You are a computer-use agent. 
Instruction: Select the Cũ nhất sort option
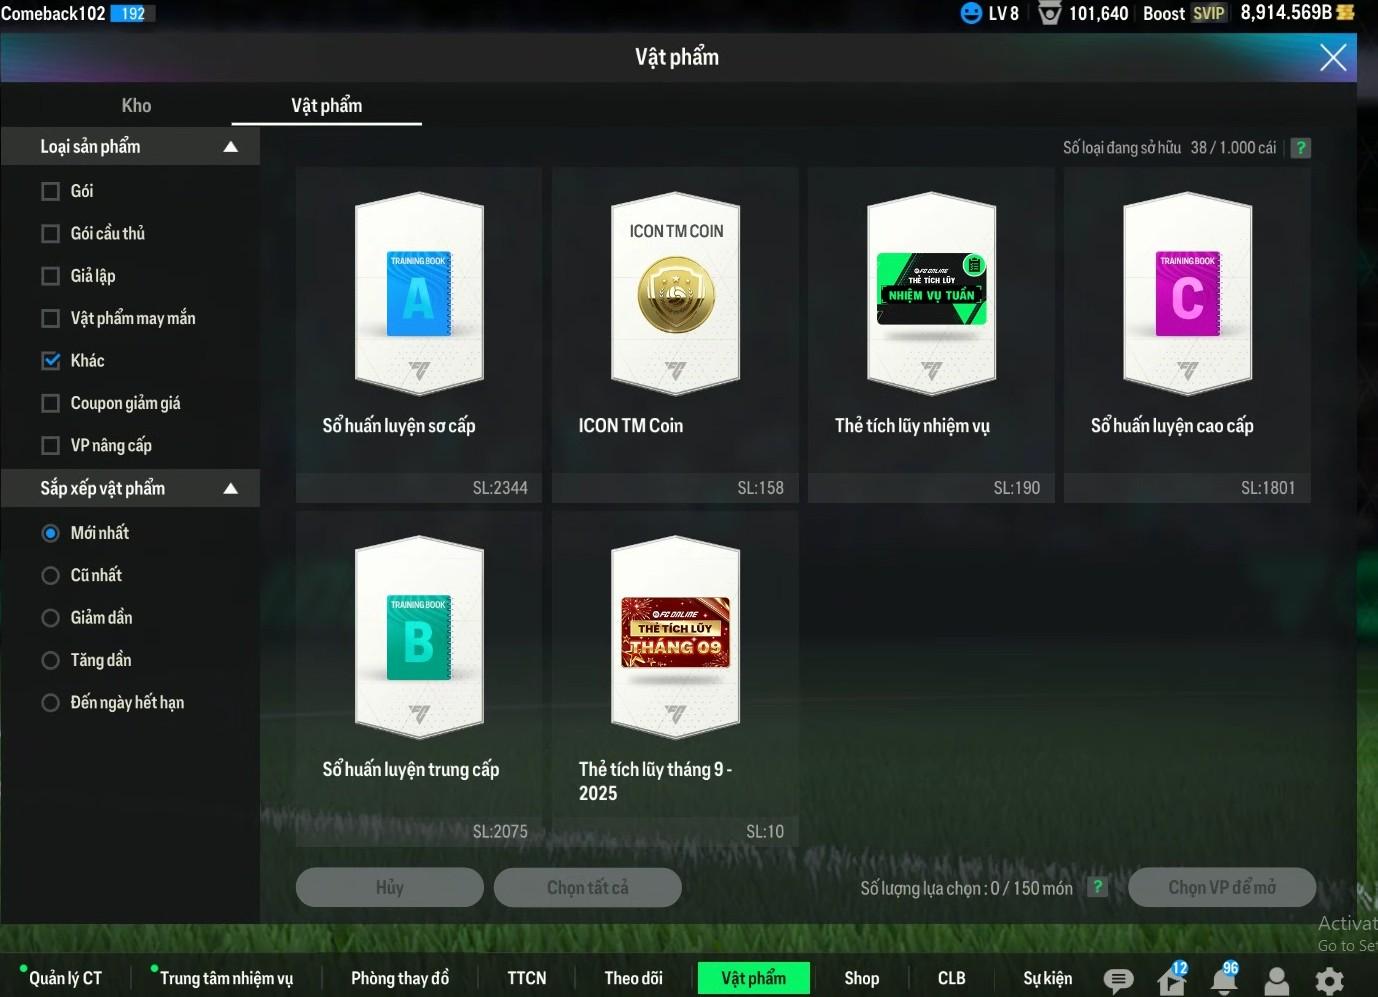(51, 575)
